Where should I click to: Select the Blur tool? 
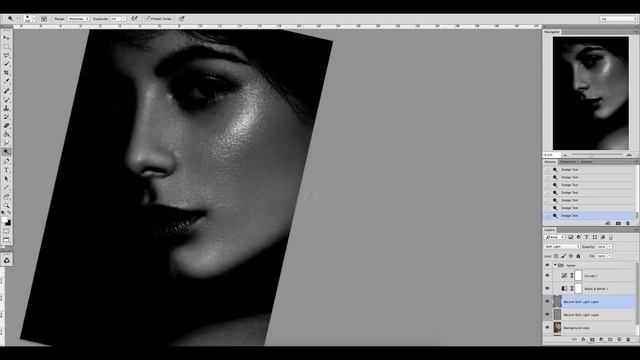pos(6,143)
